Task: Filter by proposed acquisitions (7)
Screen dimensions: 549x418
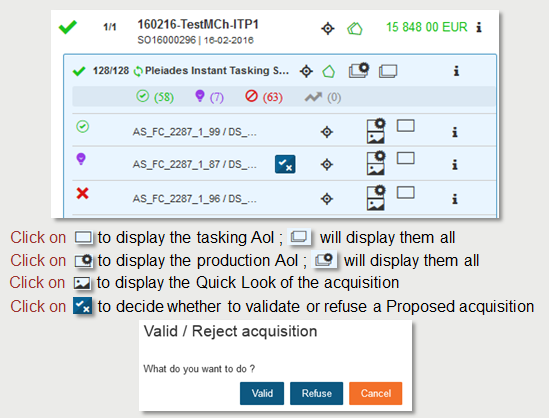Action: [209, 97]
